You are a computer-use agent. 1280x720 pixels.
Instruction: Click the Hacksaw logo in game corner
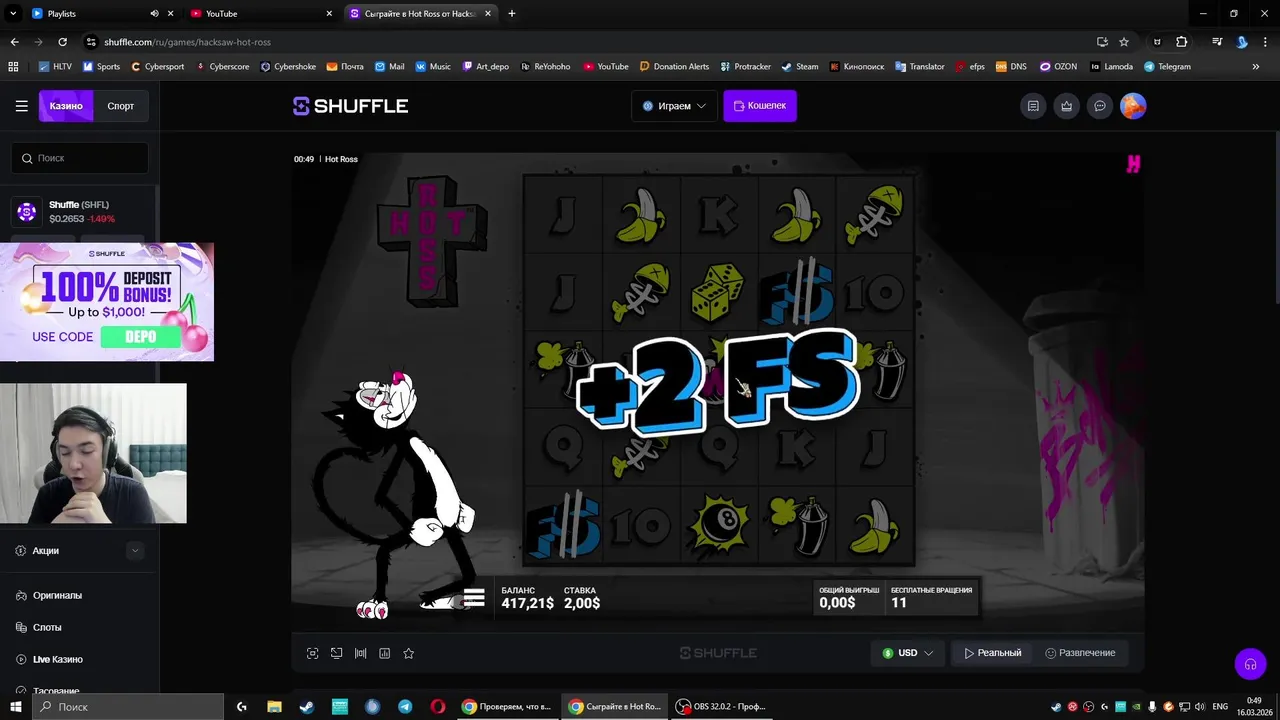[x=1133, y=164]
